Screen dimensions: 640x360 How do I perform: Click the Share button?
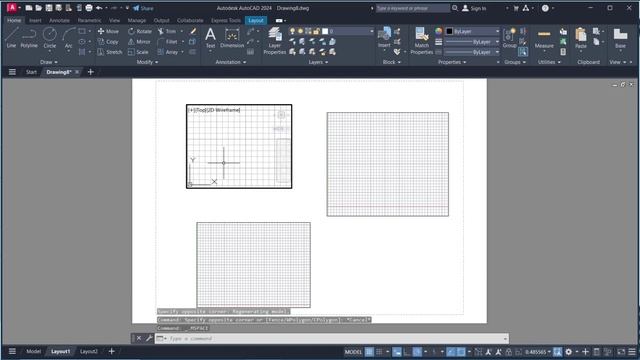(143, 8)
